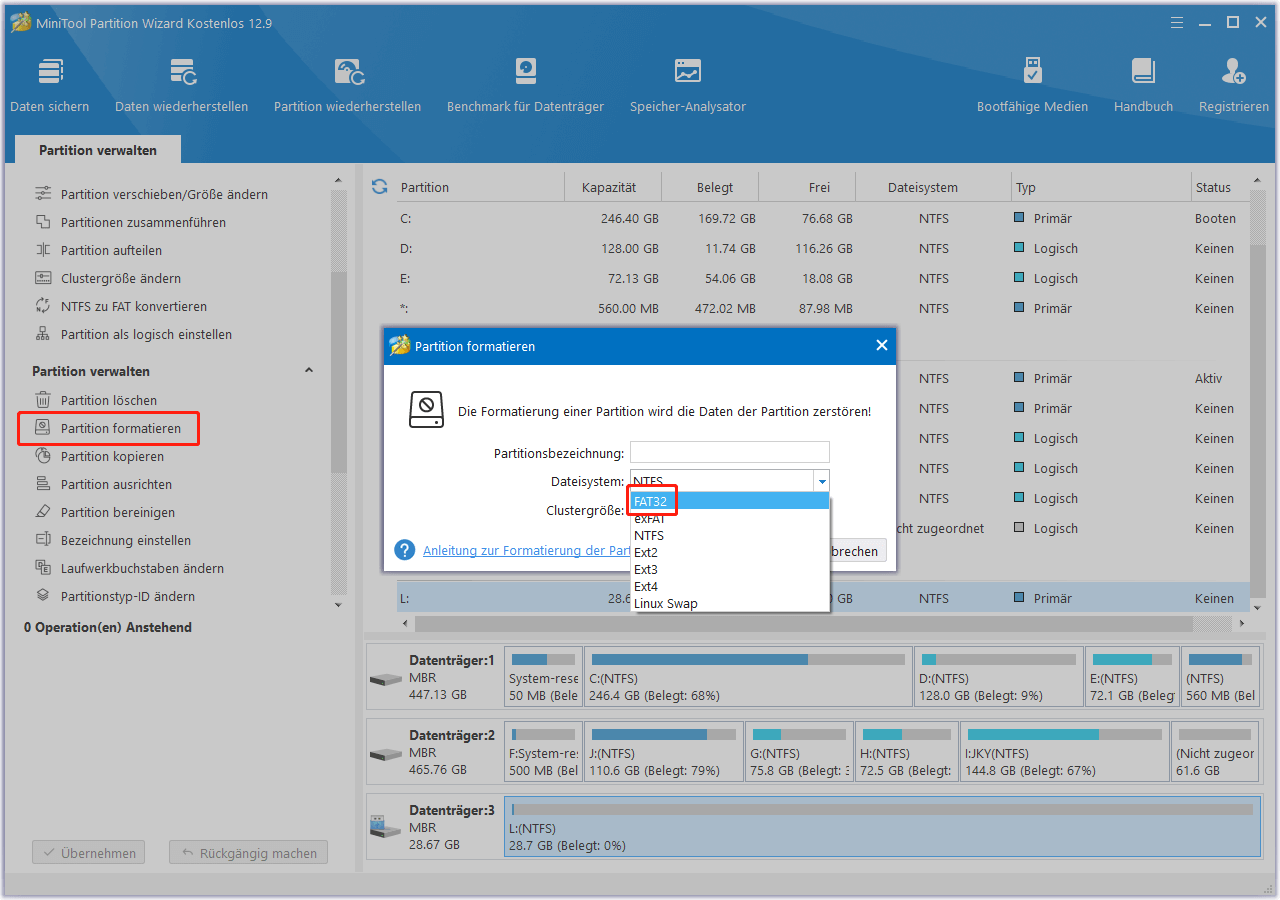Select J:(NTFS) block on Datenträger 2
This screenshot has width=1280, height=900.
tap(664, 750)
